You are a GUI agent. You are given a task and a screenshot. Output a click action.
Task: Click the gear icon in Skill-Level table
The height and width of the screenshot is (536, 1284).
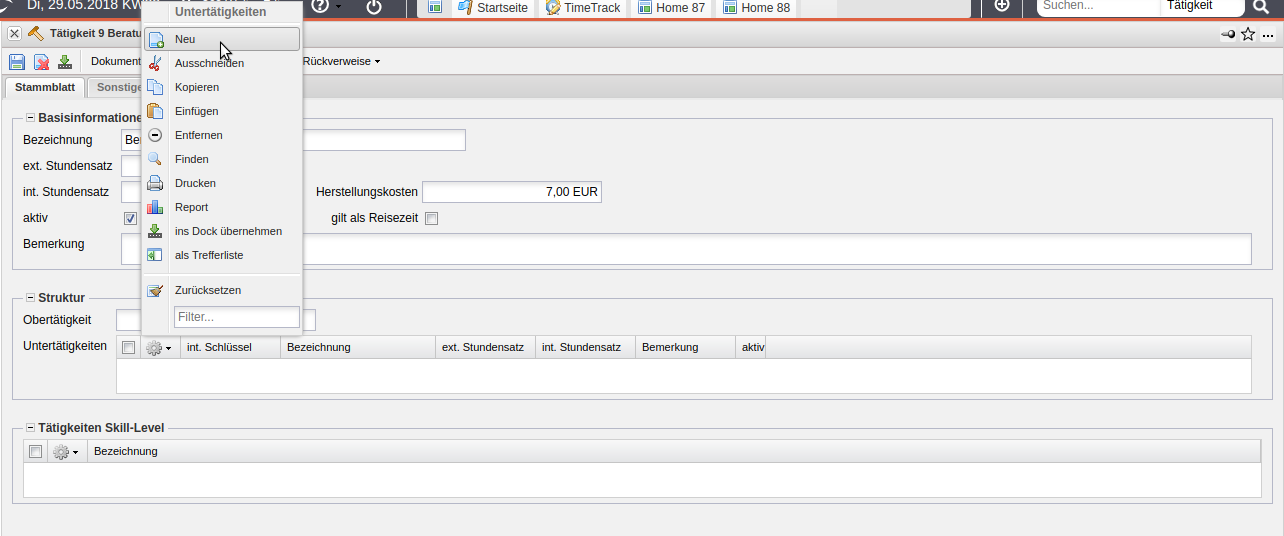tap(65, 452)
